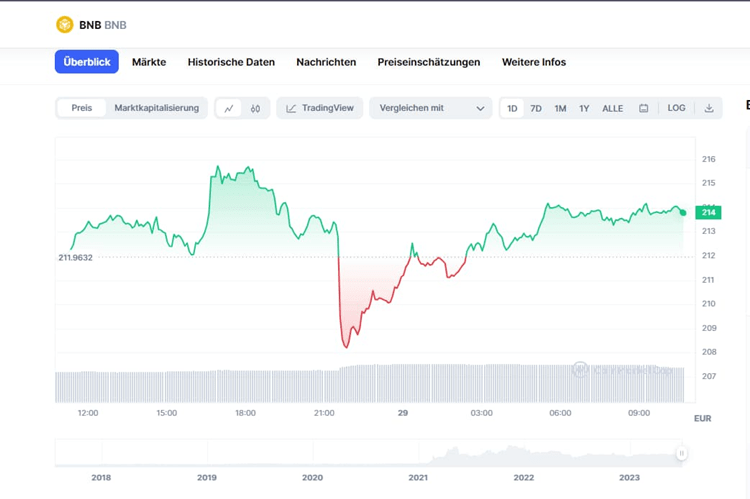750x499 pixels.
Task: Click the 21:00 time axis label
Action: coord(324,413)
